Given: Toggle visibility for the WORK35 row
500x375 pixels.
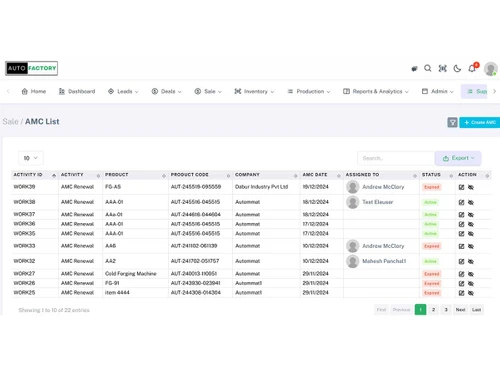Looking at the screenshot, I should [471, 234].
